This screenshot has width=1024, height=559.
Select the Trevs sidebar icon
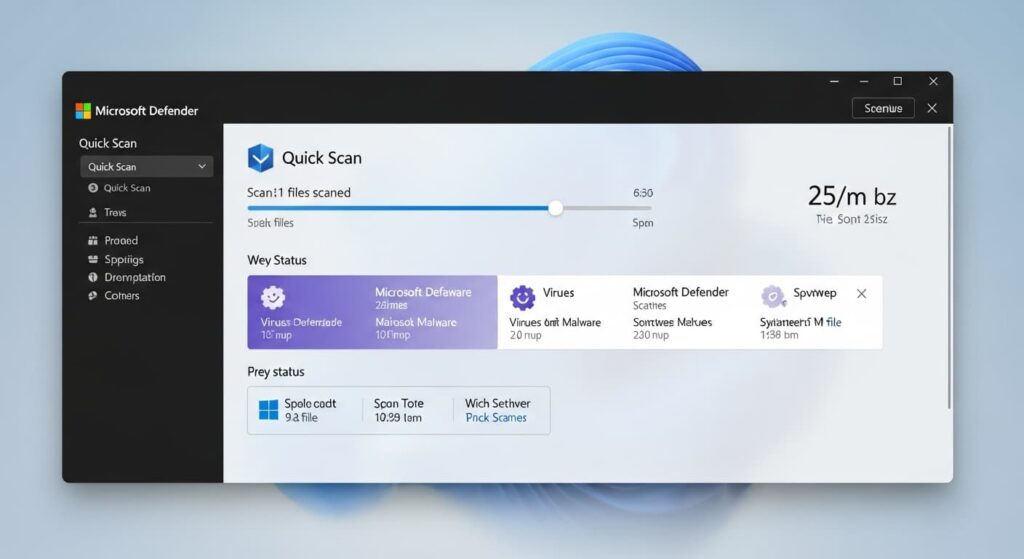tap(93, 212)
